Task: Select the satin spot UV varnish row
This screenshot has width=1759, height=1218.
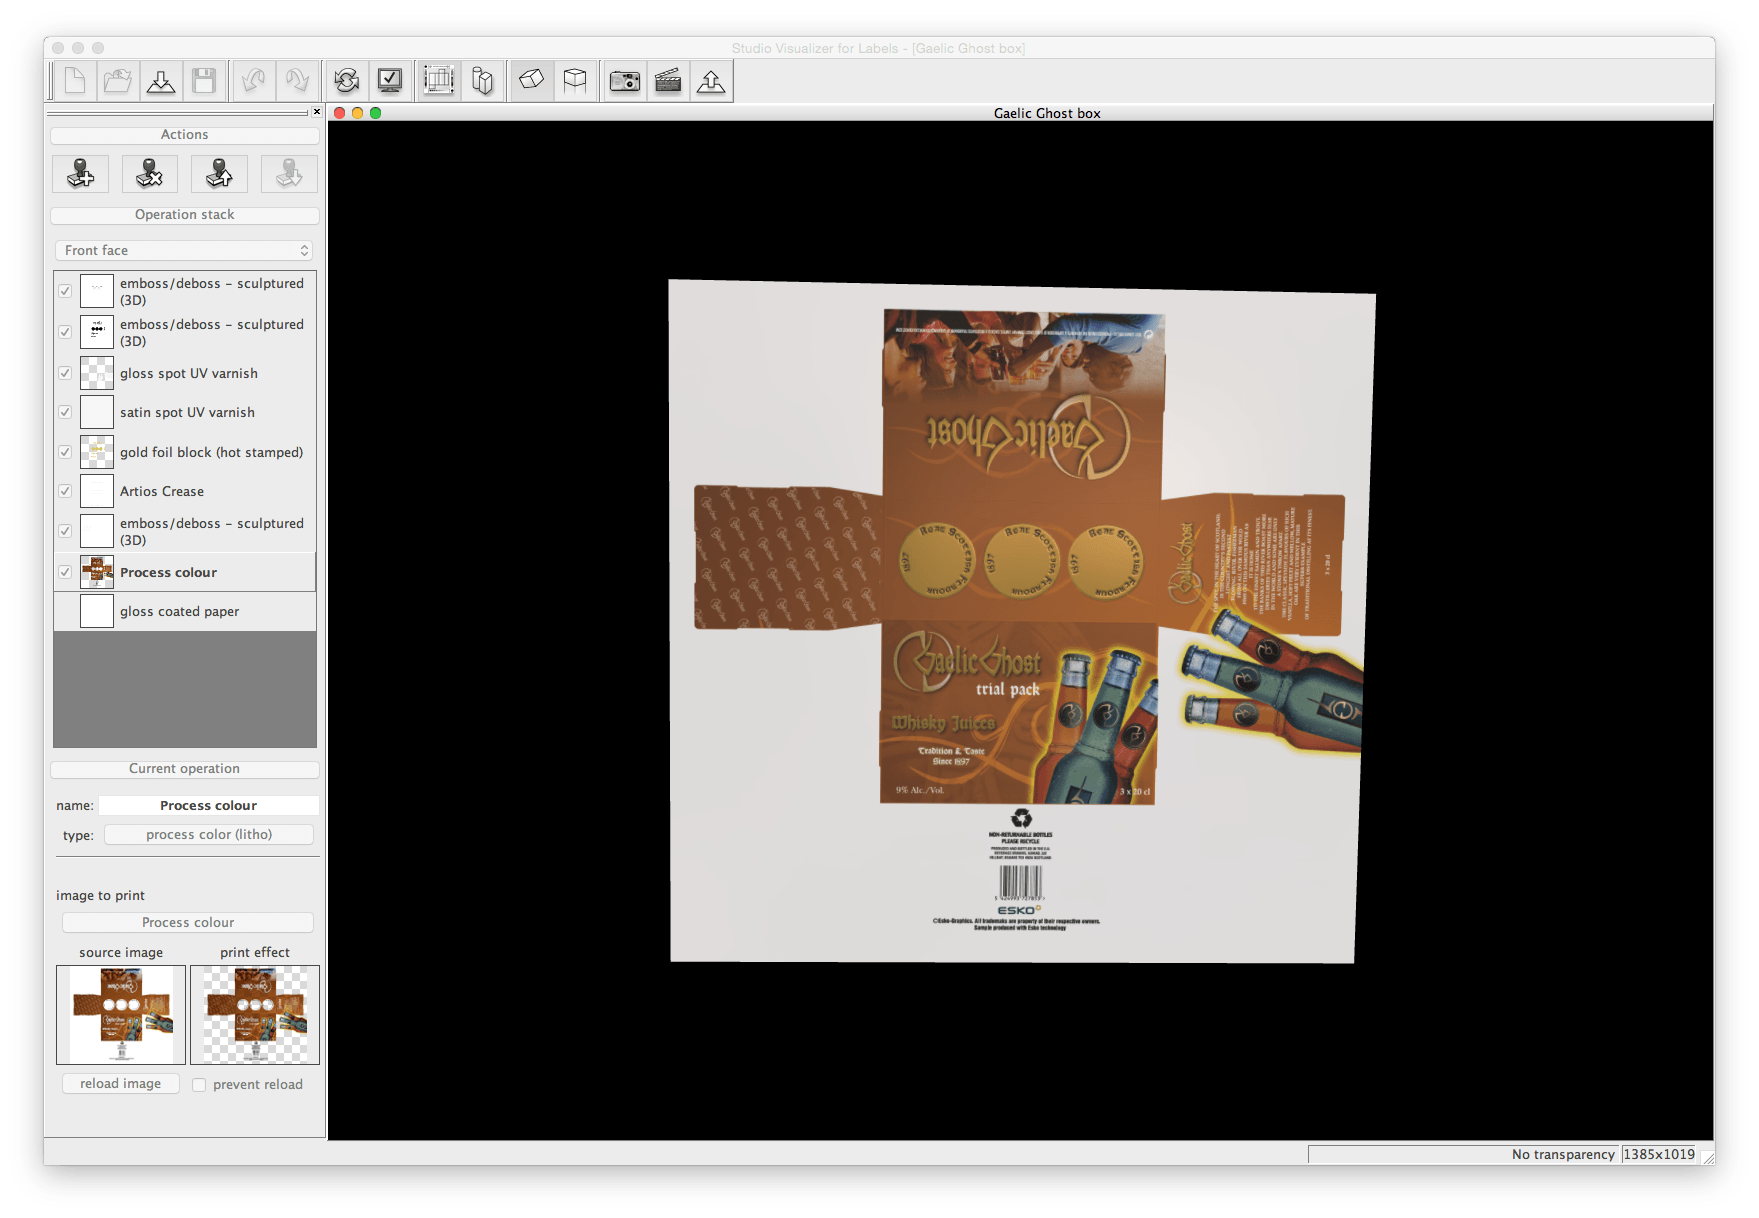Action: pyautogui.click(x=185, y=412)
